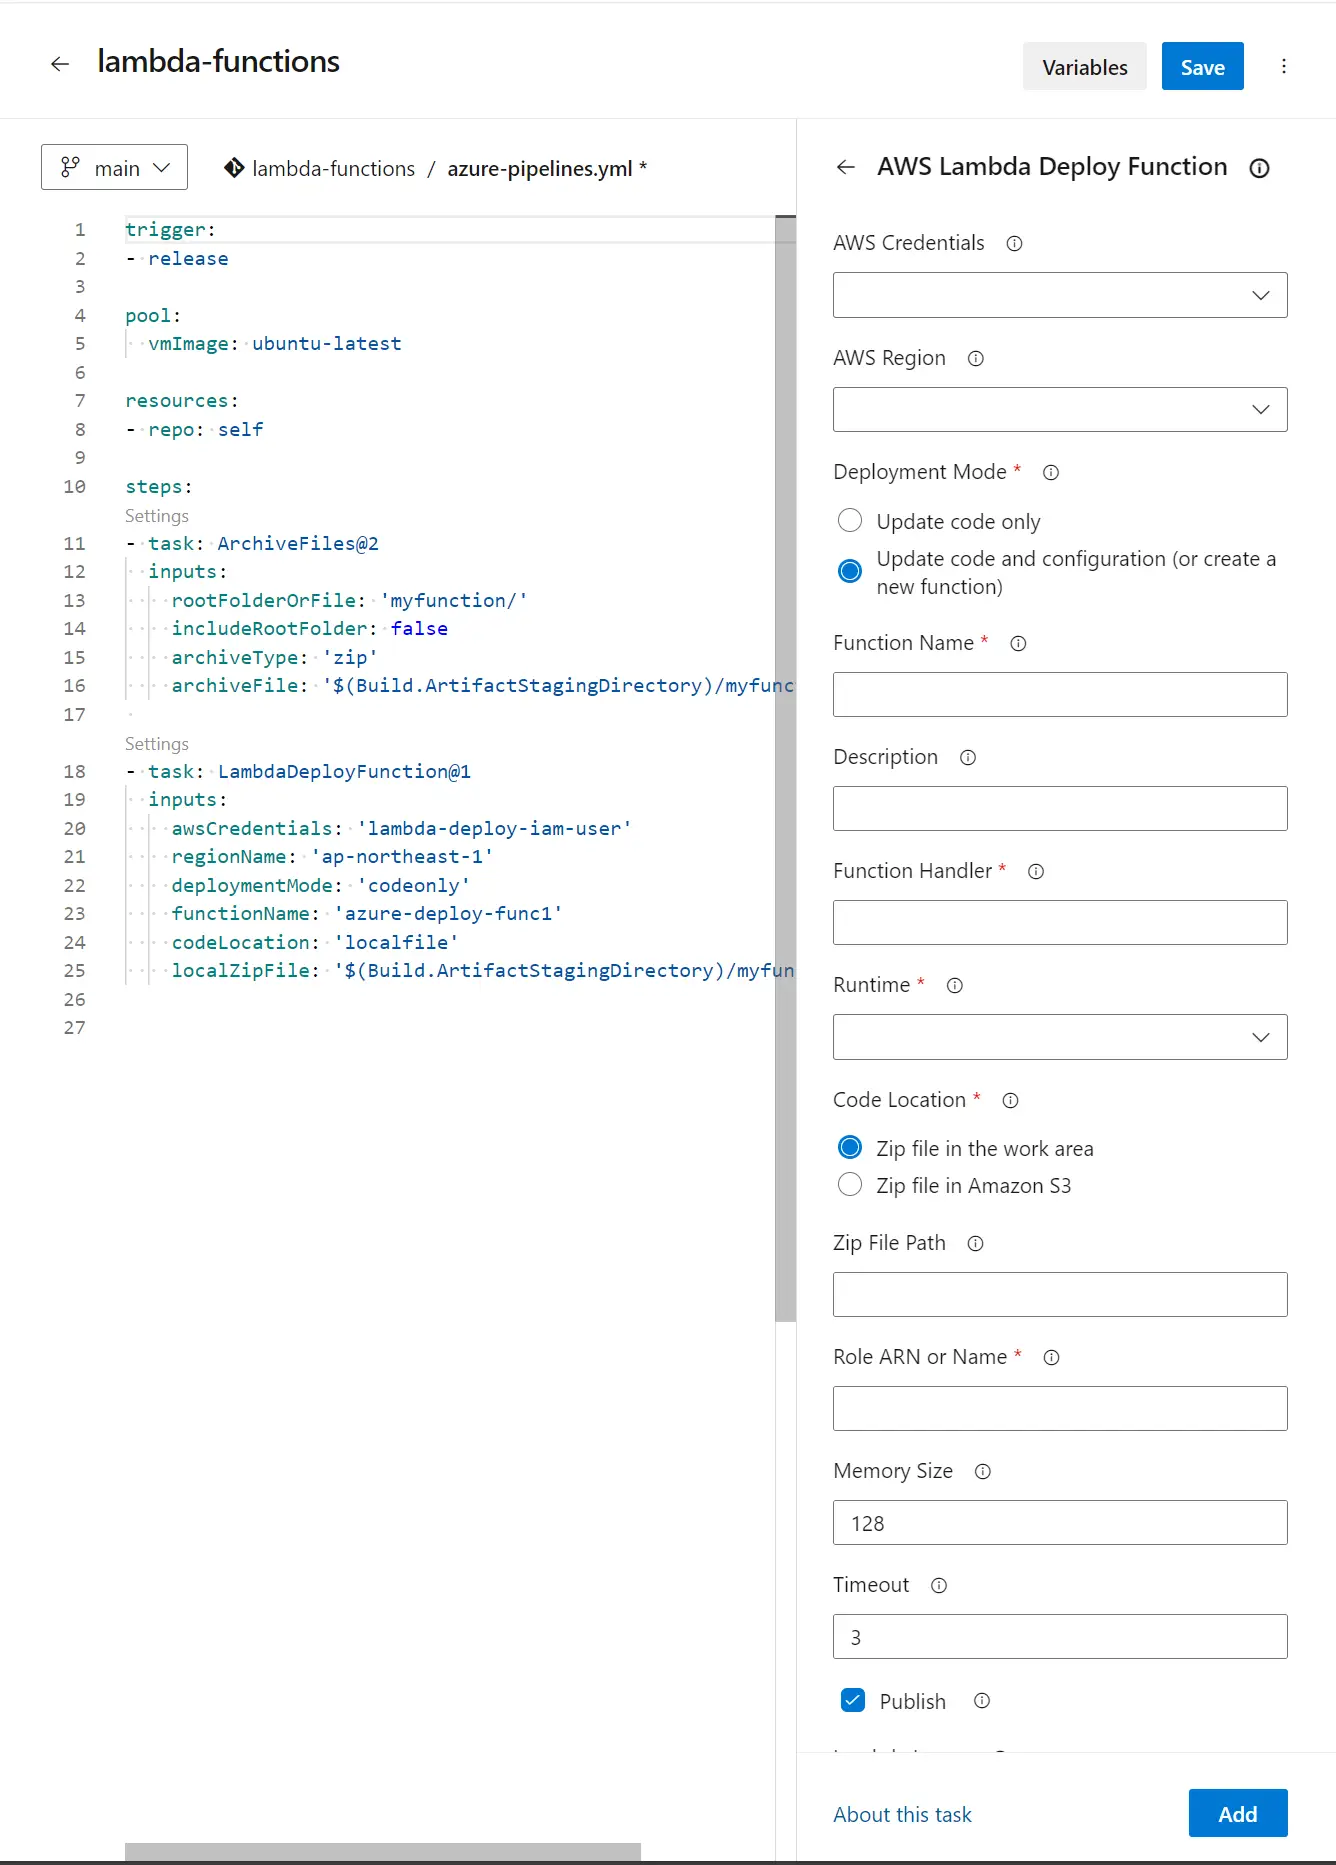Click 'steps' keyword on line 10
1336x1865 pixels.
(154, 486)
